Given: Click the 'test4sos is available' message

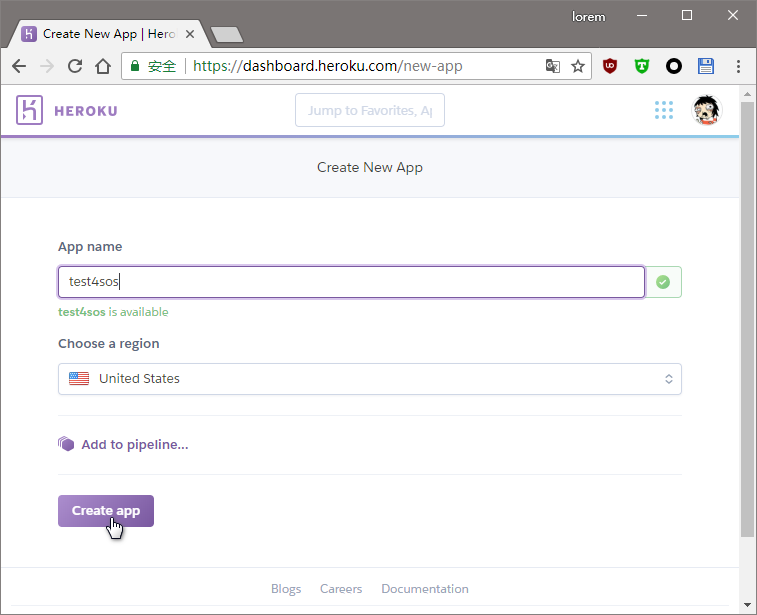Looking at the screenshot, I should pos(113,312).
